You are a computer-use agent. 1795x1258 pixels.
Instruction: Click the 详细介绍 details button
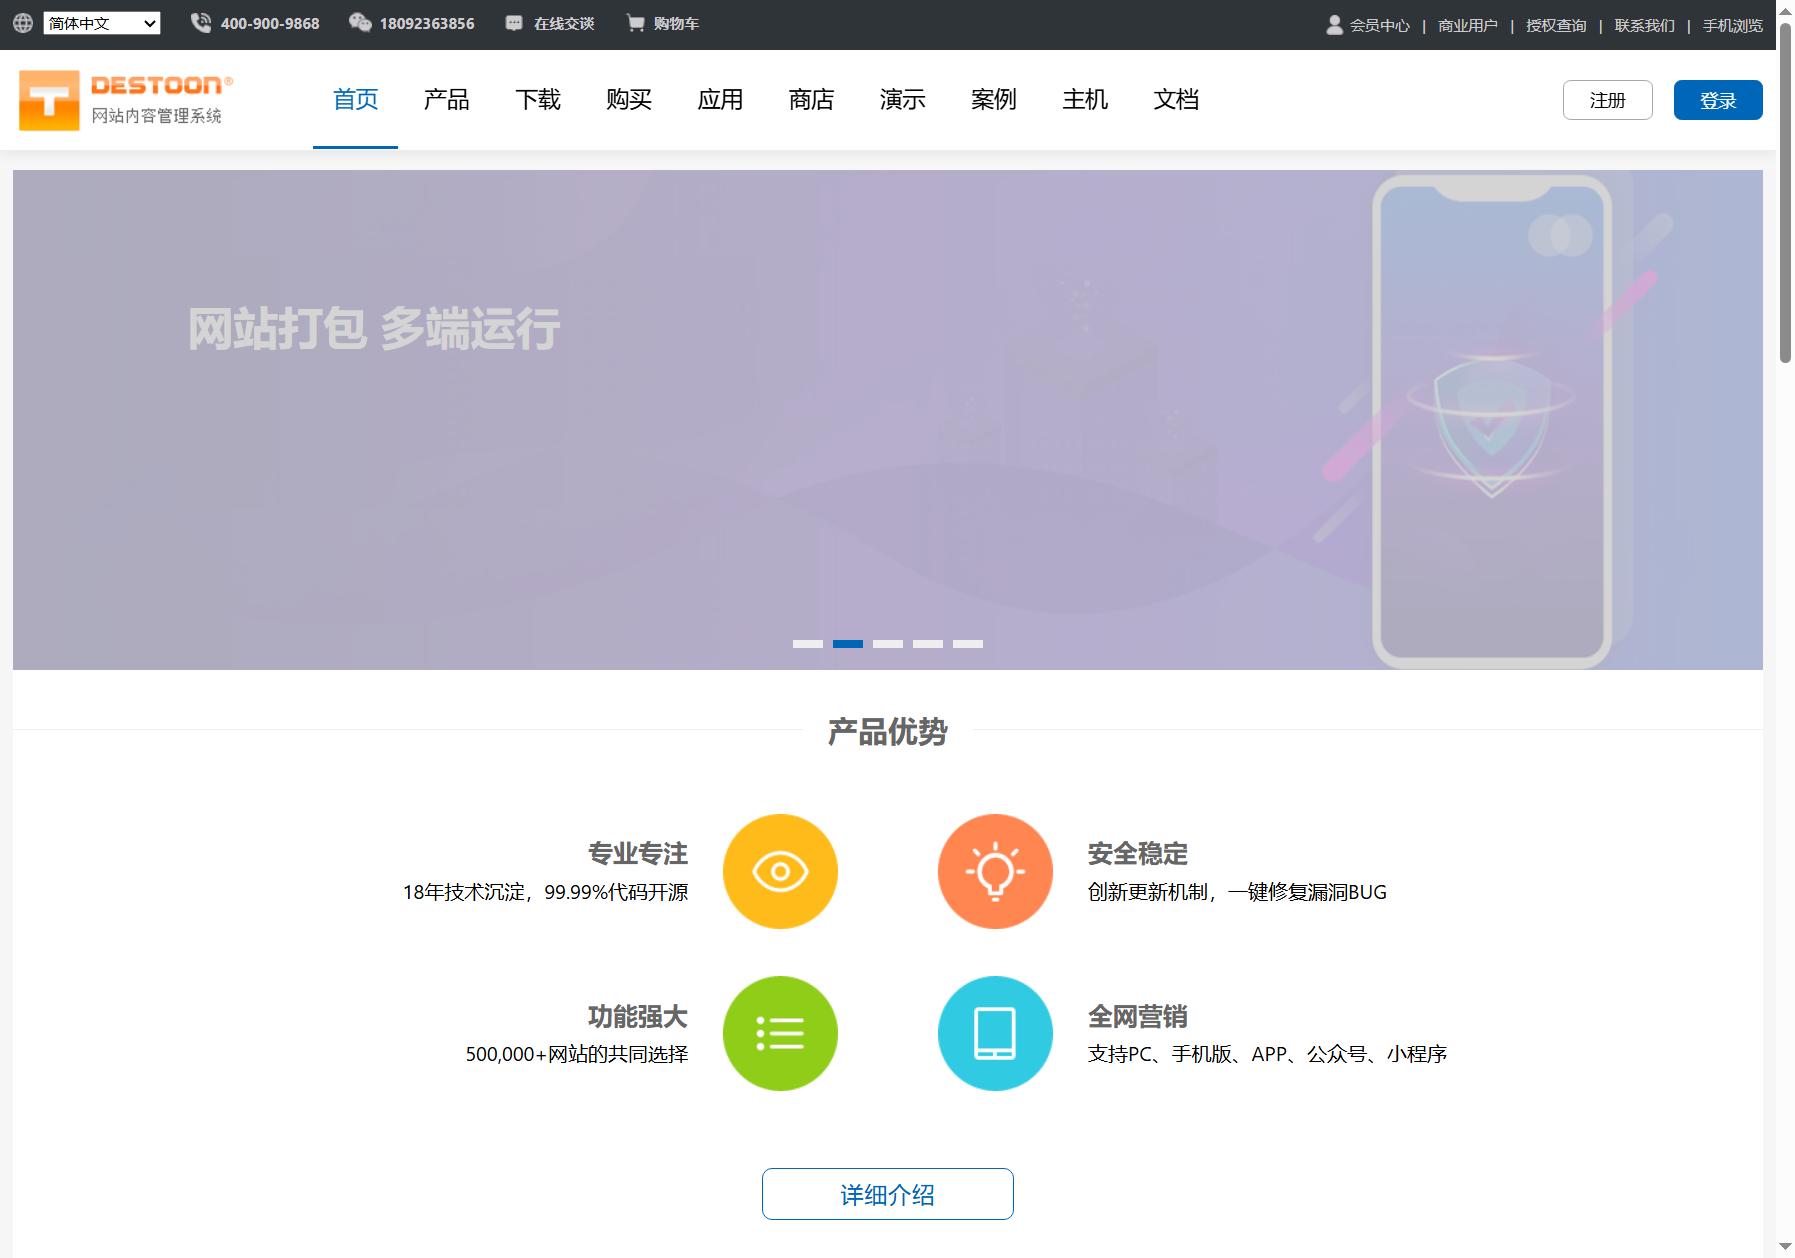coord(888,1194)
